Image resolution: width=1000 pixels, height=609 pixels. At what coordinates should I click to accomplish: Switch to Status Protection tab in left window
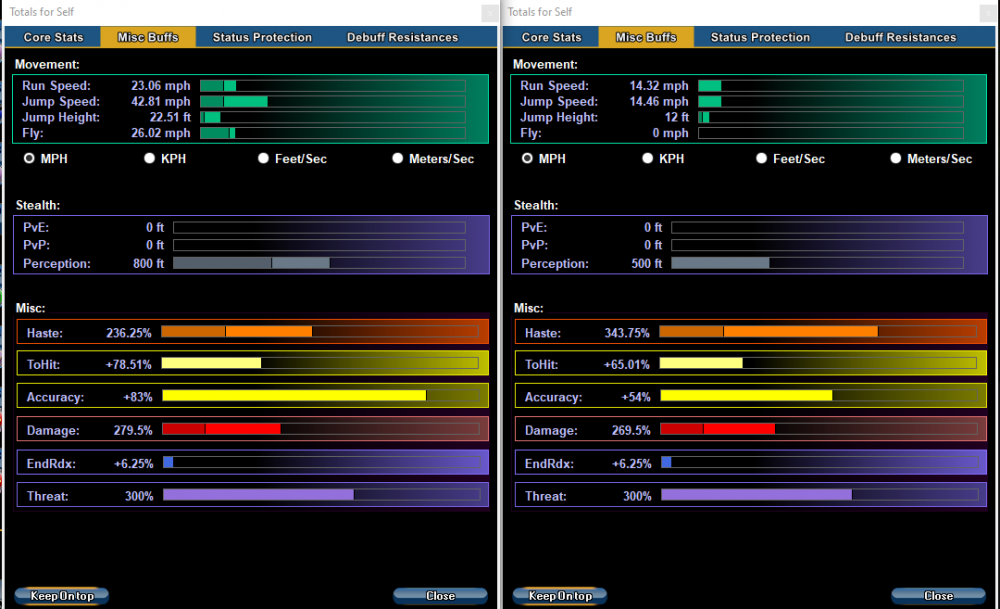(262, 37)
